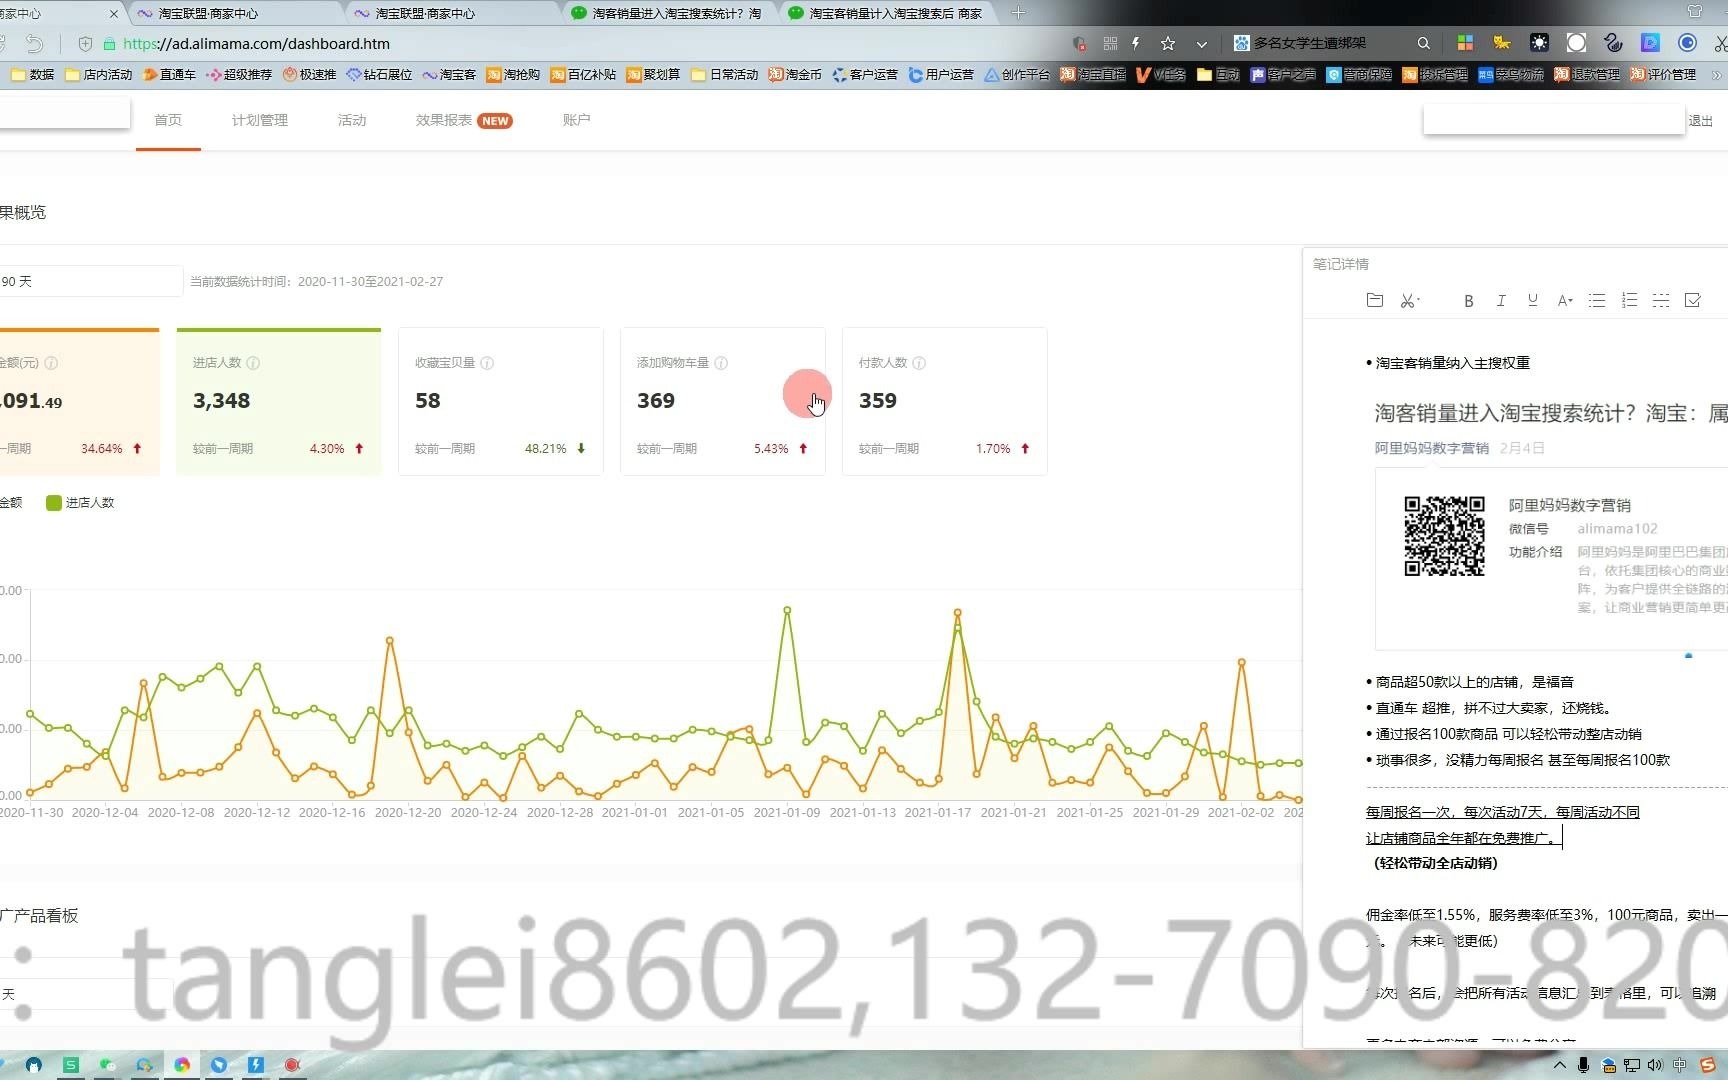Toggle the brightness sun extension icon
1728x1080 pixels.
click(x=1539, y=43)
